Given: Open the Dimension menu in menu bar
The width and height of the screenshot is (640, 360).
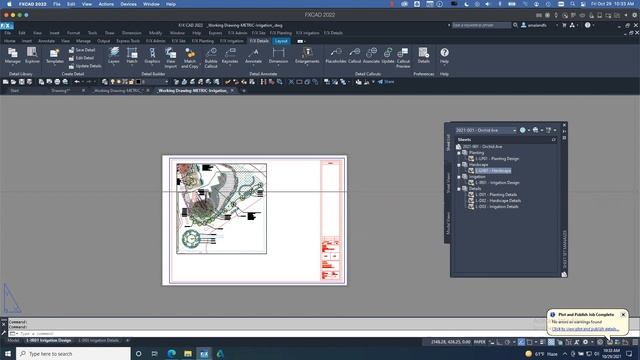Looking at the screenshot, I should point(131,33).
